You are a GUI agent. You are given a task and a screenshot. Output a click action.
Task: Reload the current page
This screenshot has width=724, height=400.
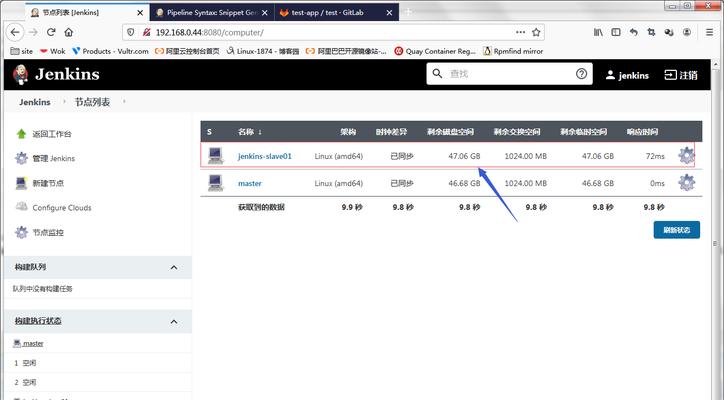click(51, 32)
